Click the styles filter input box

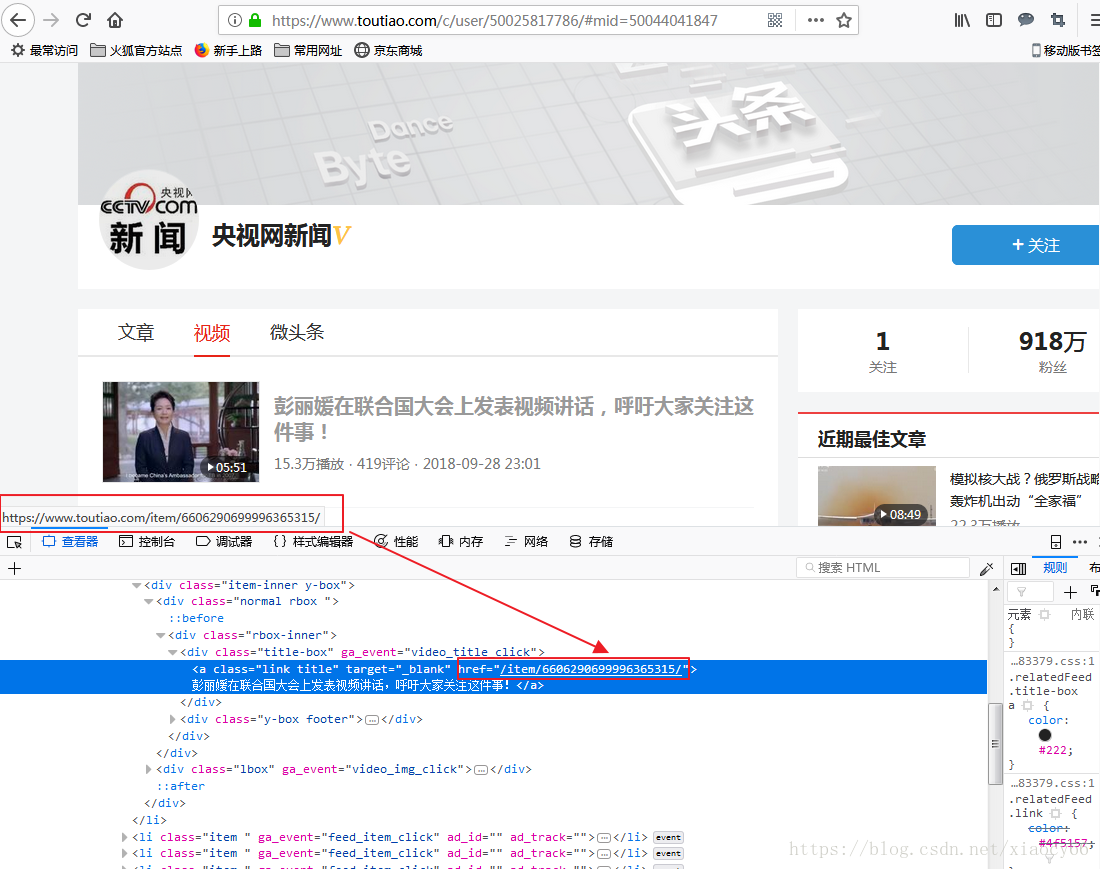1030,592
